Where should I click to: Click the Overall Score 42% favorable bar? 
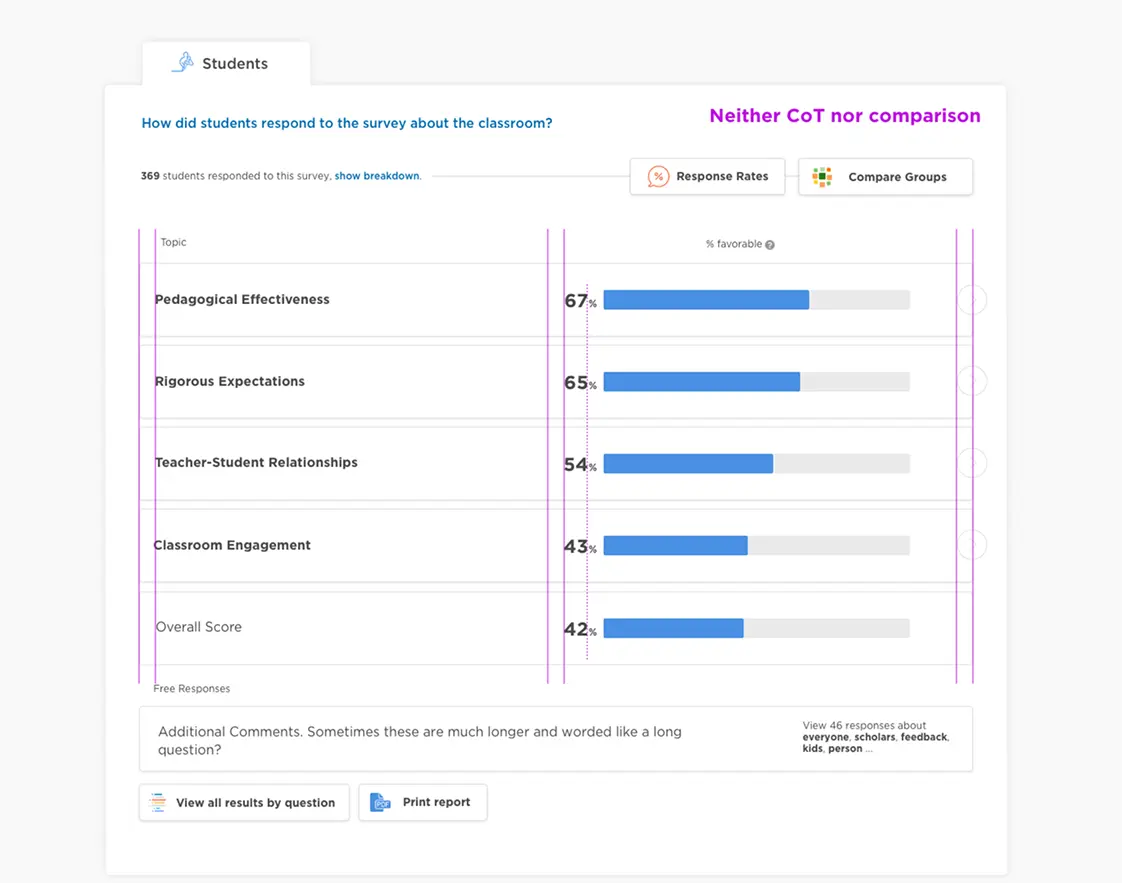673,628
